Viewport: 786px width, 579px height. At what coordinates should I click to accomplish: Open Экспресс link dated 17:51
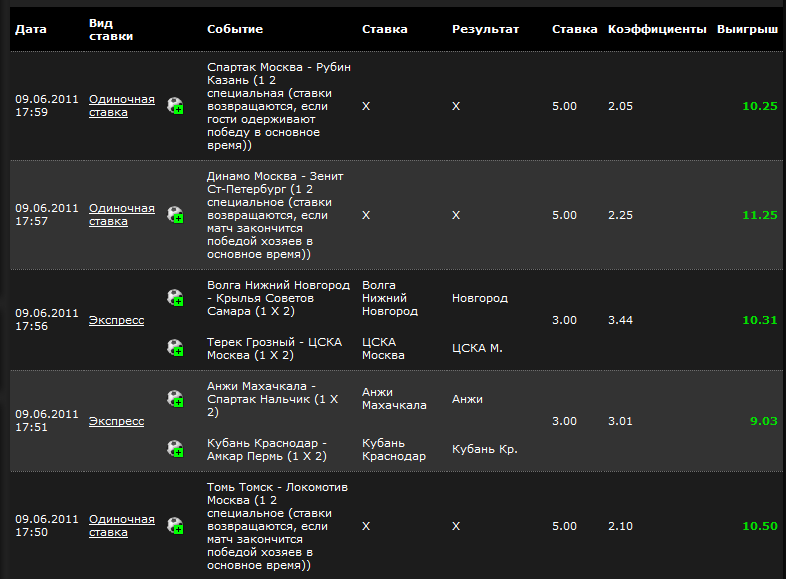pos(116,421)
